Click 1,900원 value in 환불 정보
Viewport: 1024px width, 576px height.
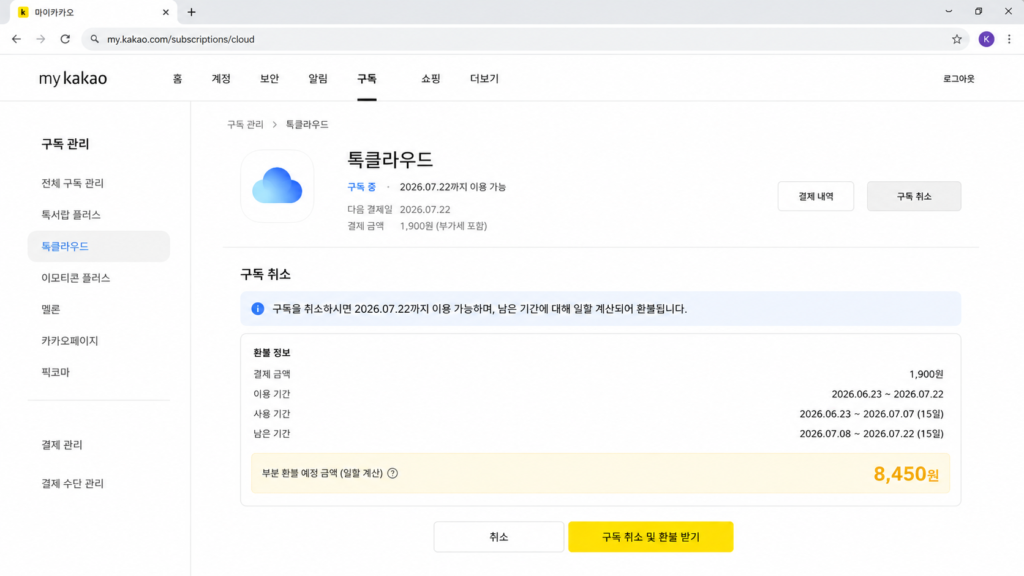[926, 374]
